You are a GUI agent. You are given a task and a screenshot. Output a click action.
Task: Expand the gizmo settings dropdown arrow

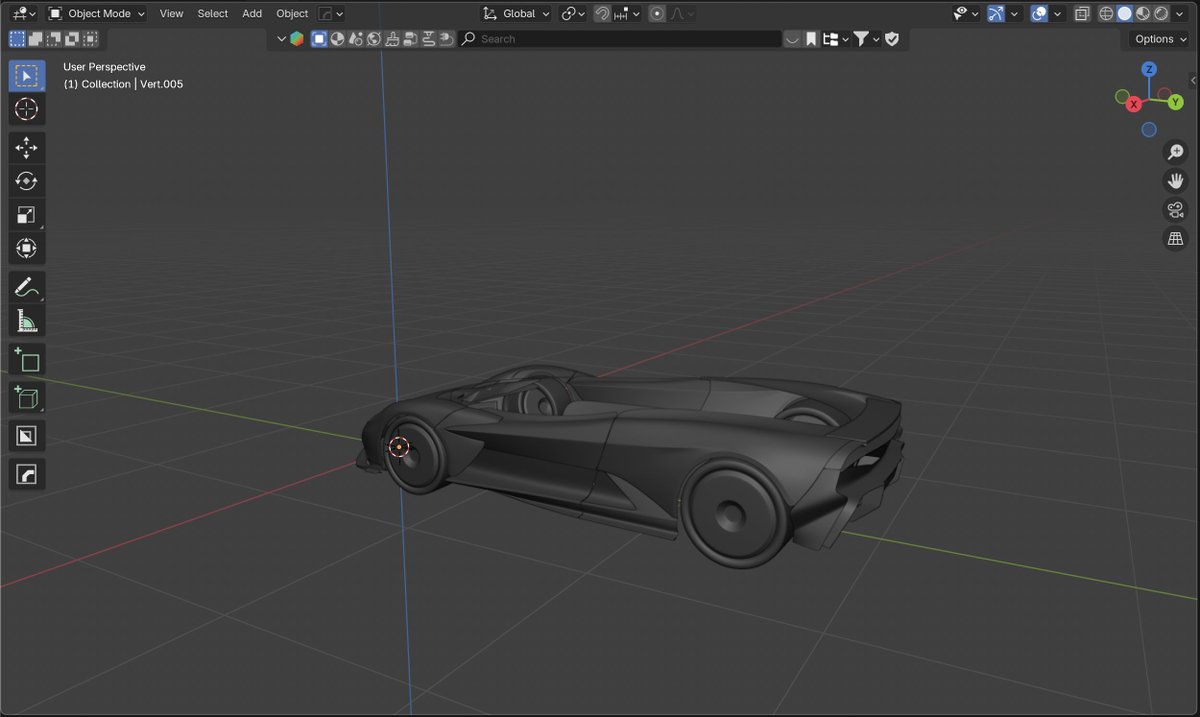click(x=1014, y=14)
